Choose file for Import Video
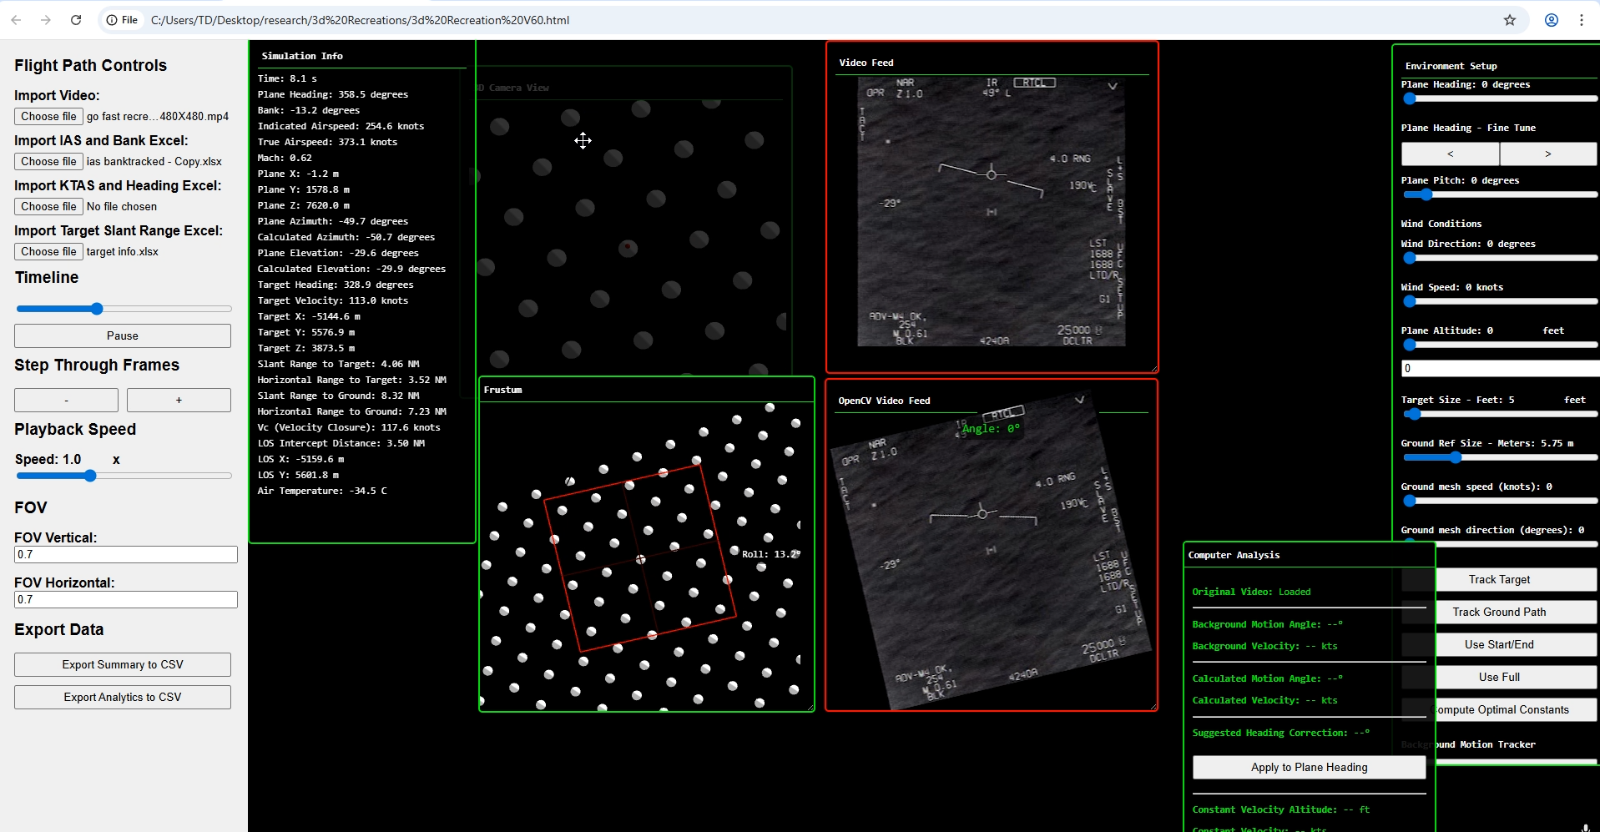1600x832 pixels. (x=48, y=116)
